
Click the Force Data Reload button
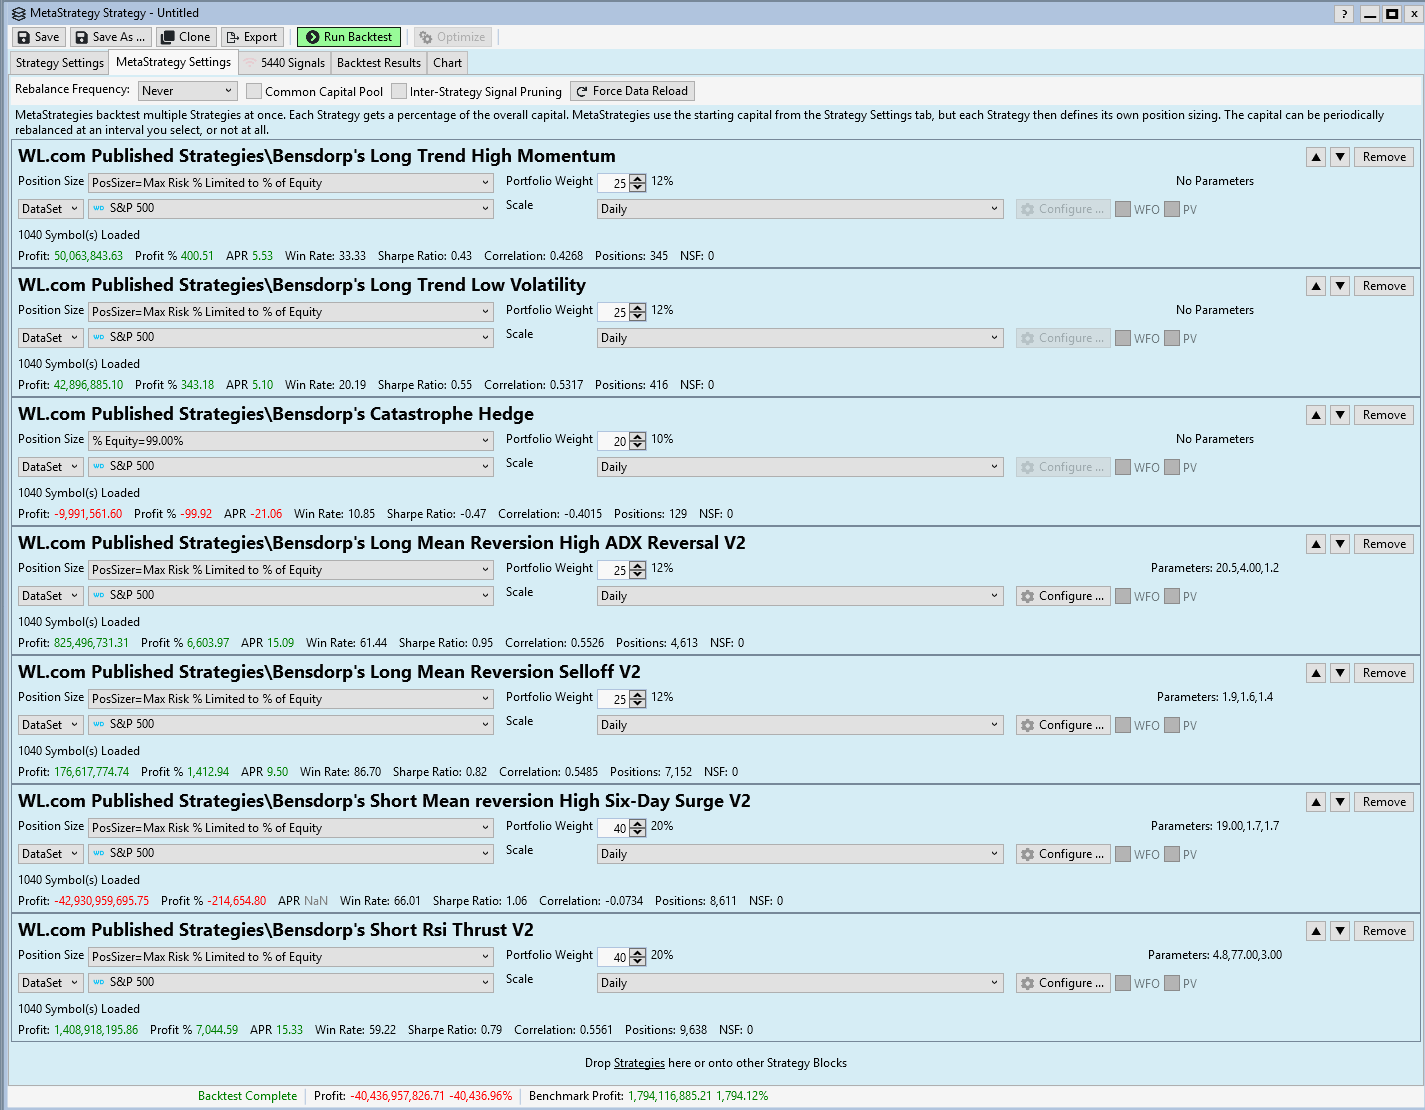(632, 91)
